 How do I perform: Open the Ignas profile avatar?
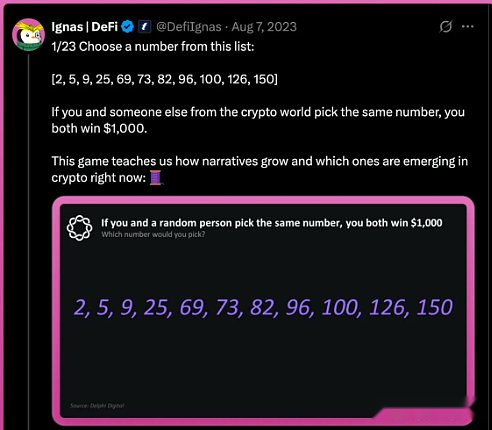[28, 35]
